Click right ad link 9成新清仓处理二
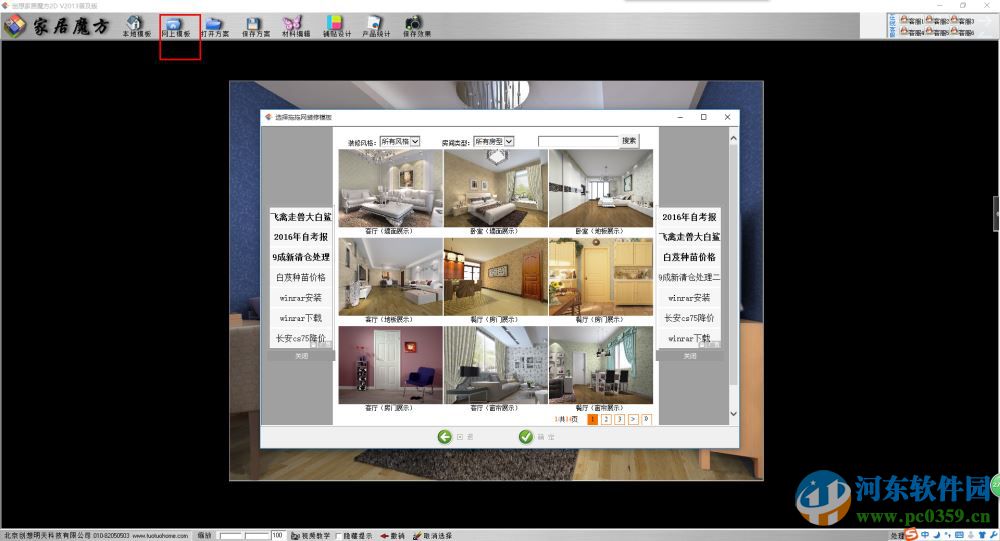 click(689, 278)
